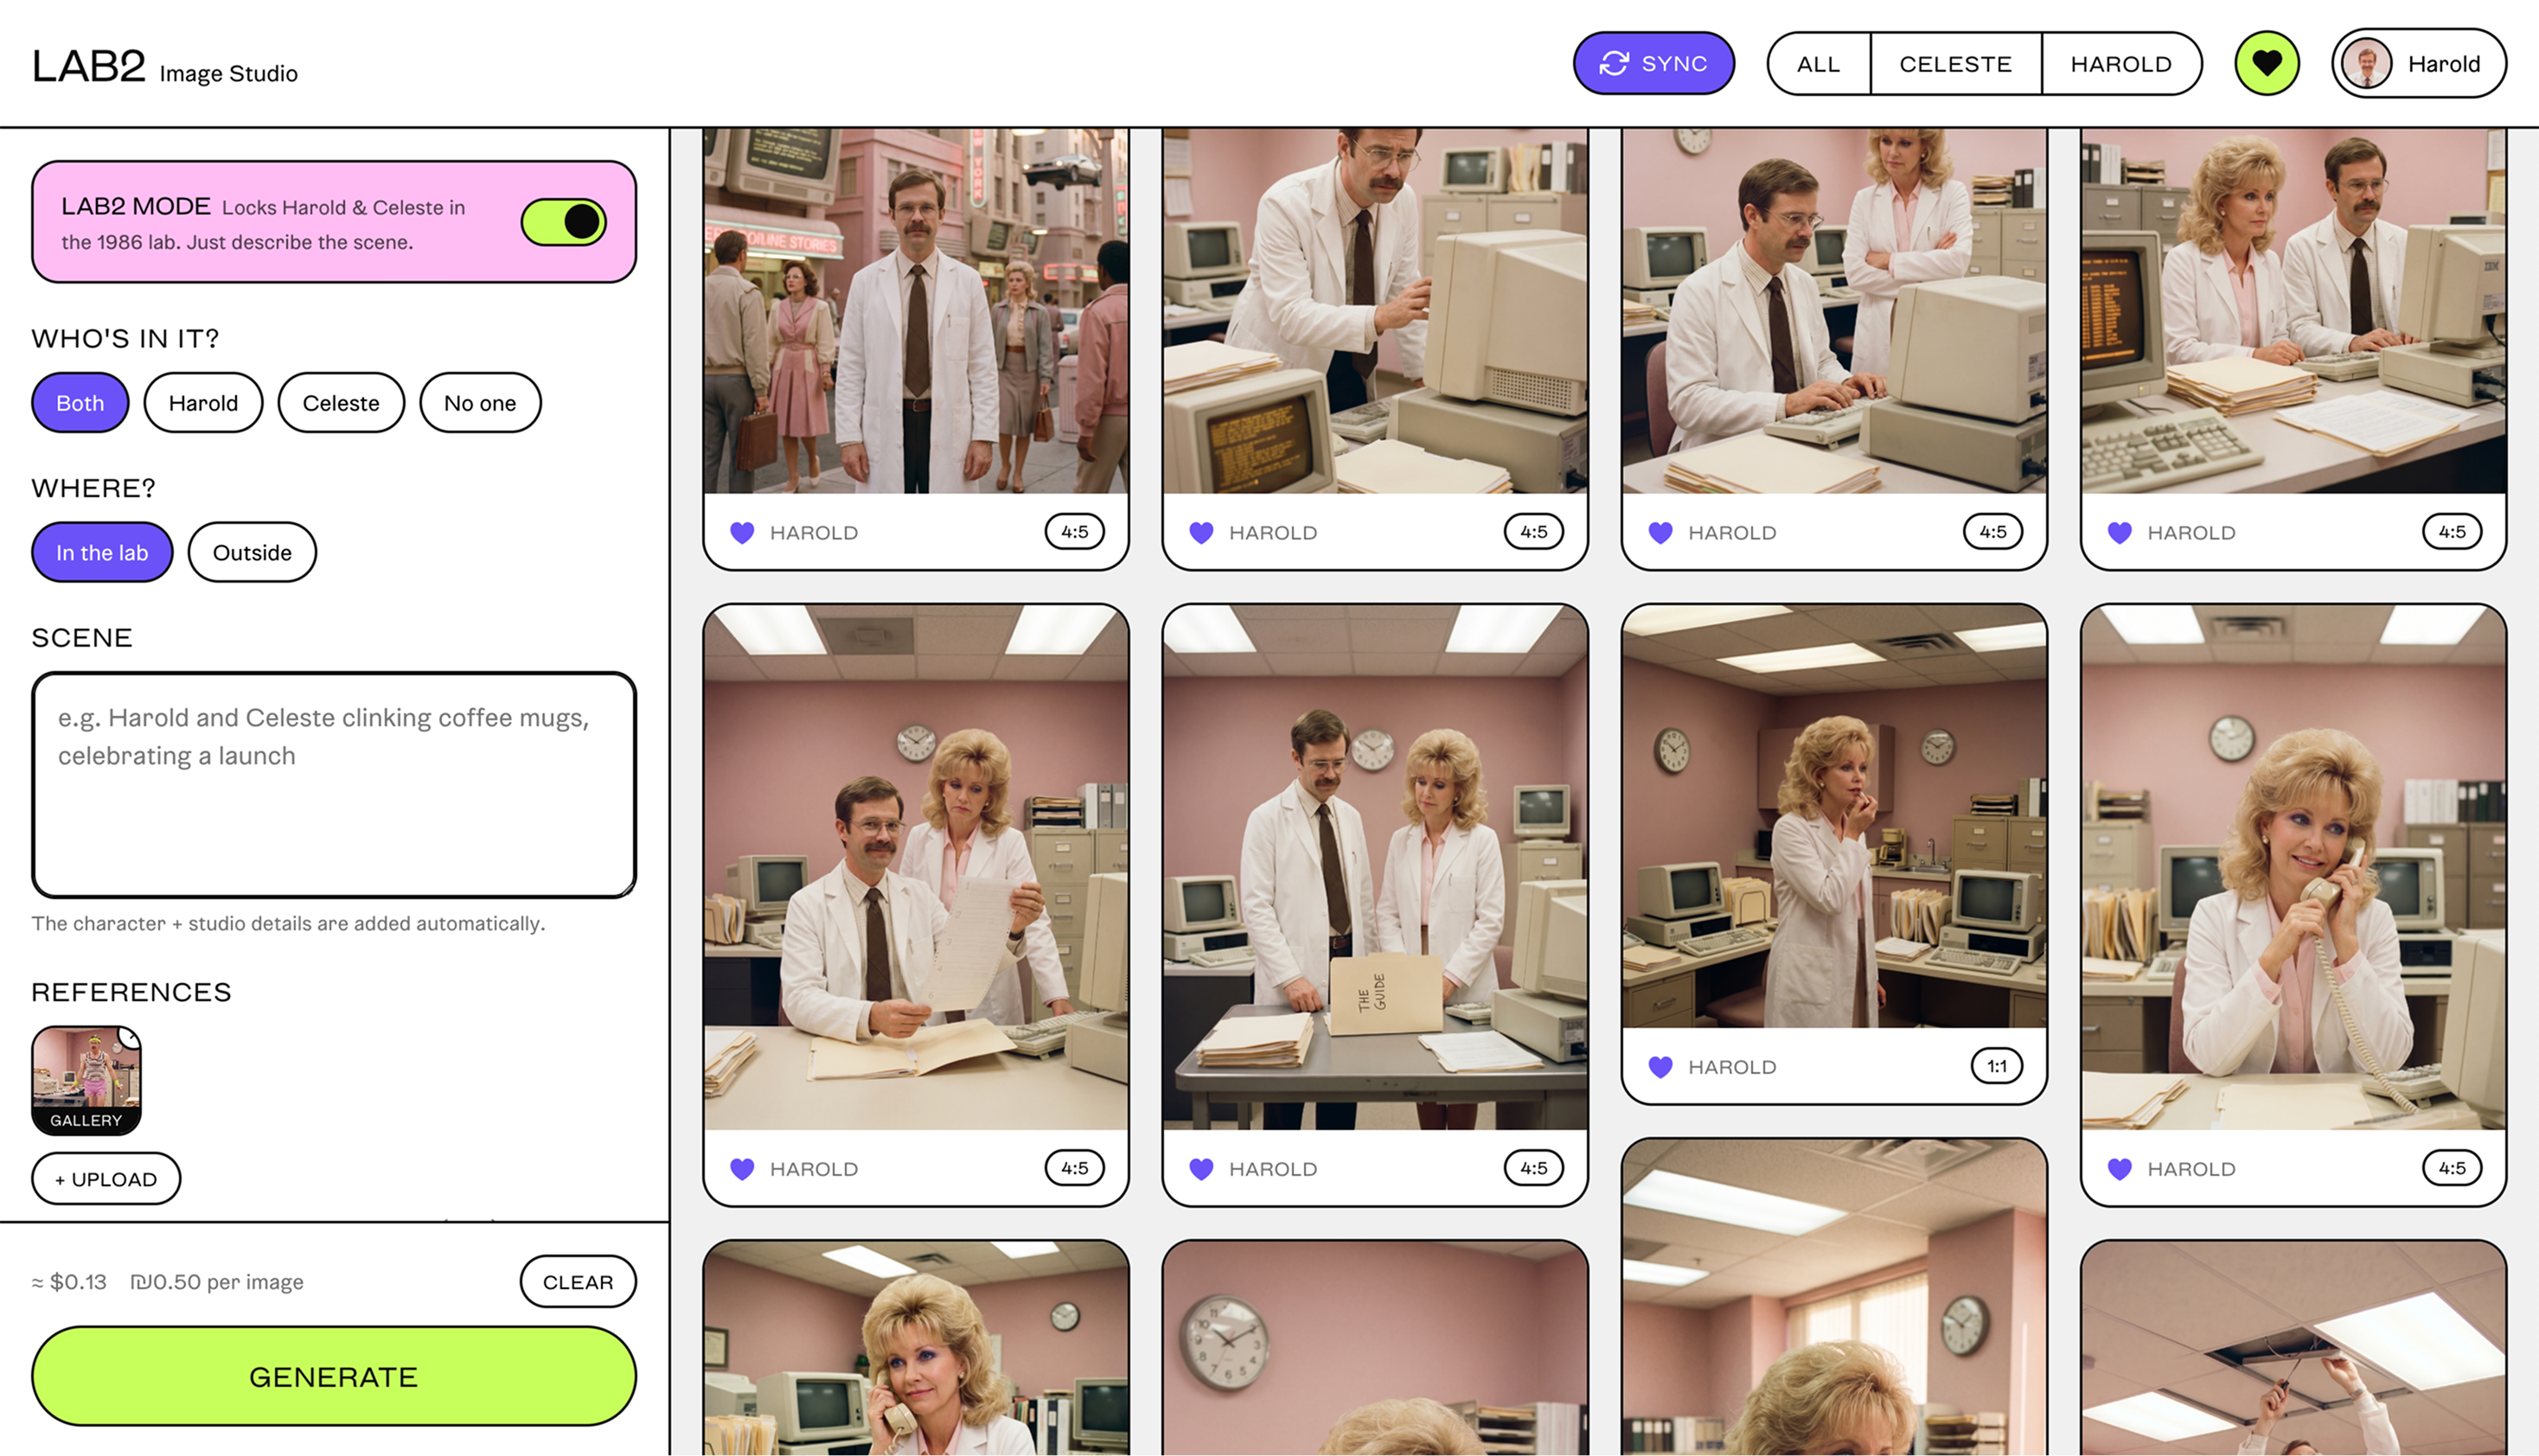Open the GALLERY reference thumbnail

point(86,1080)
